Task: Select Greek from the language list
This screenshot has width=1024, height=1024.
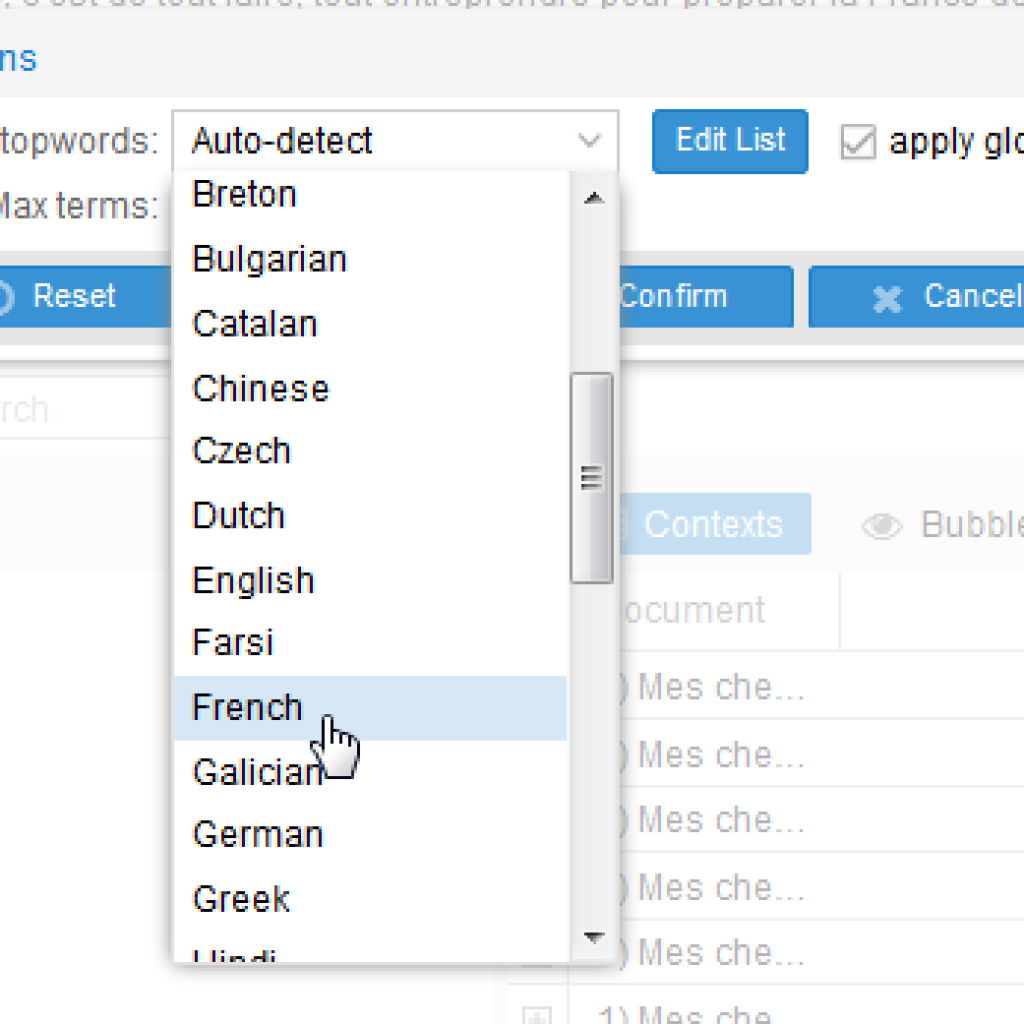Action: (x=241, y=899)
